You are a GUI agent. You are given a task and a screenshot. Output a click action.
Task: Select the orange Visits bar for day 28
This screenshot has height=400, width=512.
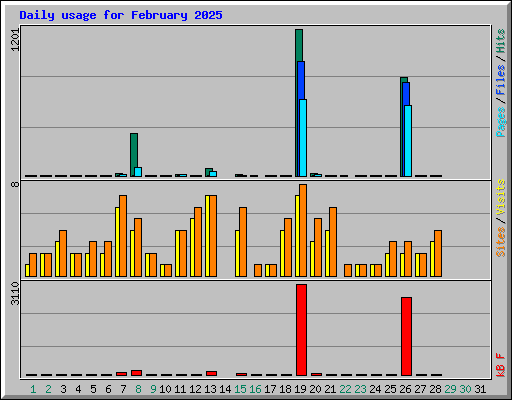(x=438, y=253)
